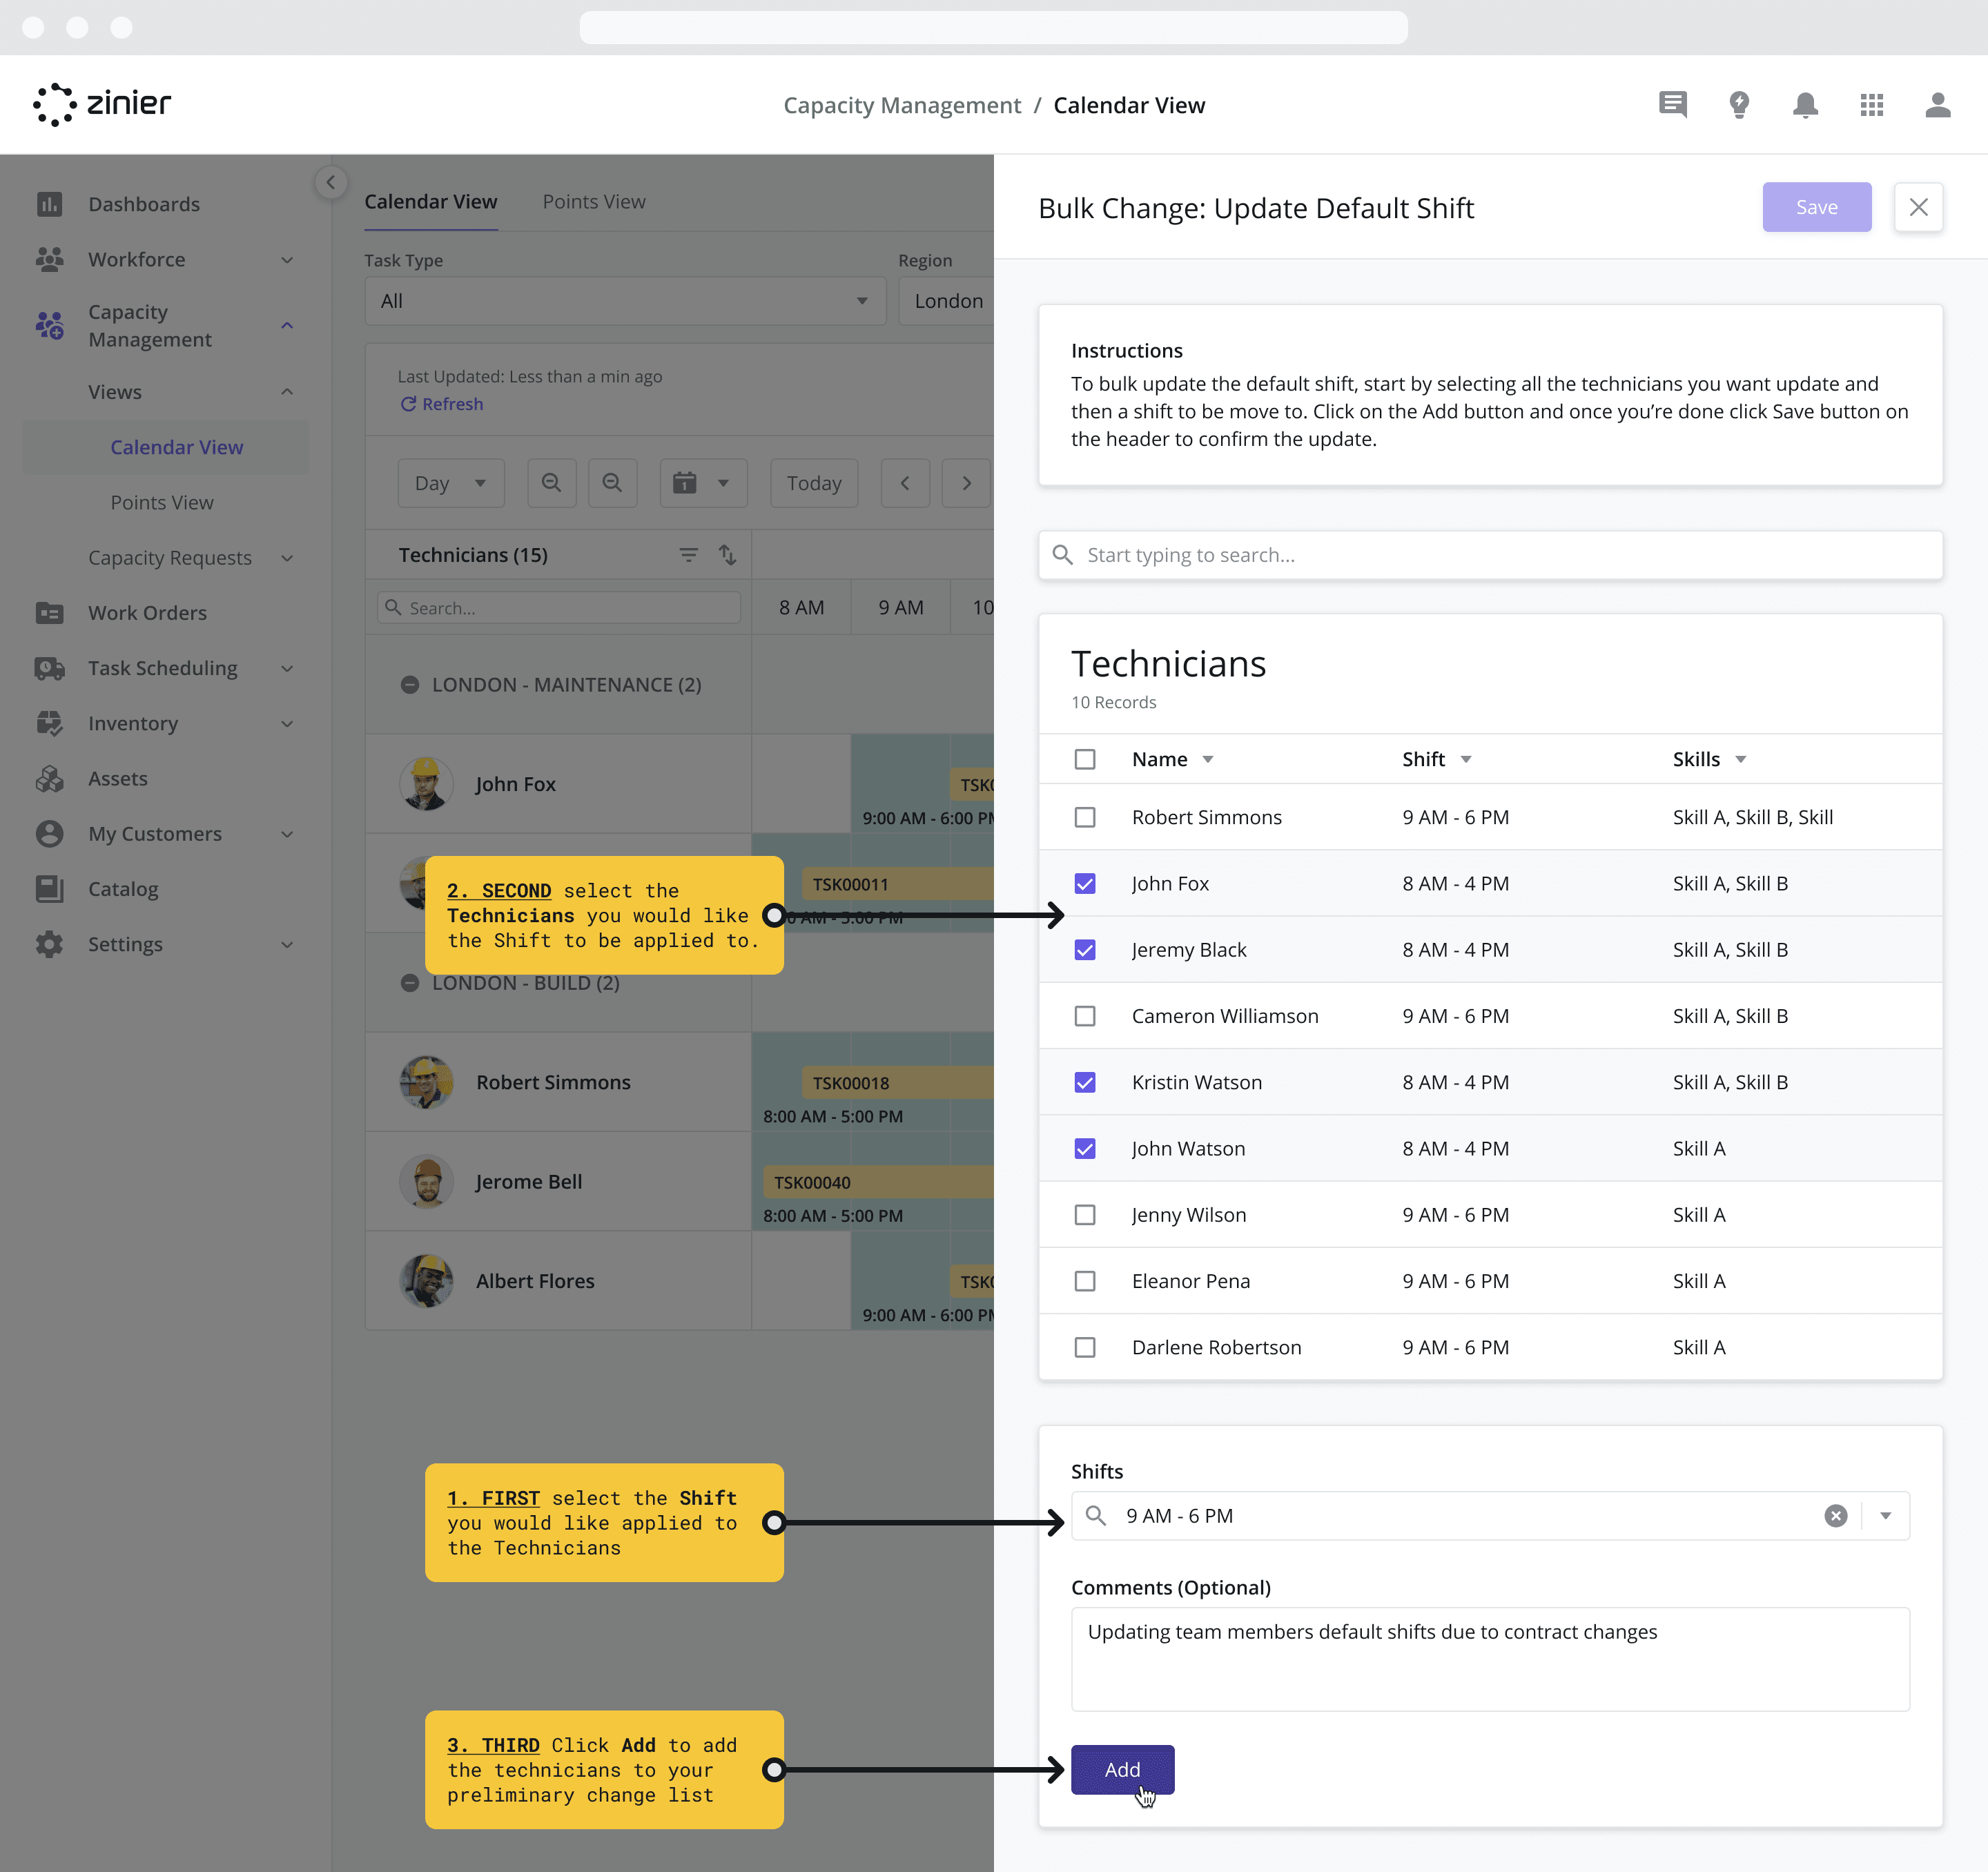Click the zinier logo
This screenshot has height=1872, width=1988.
102,104
